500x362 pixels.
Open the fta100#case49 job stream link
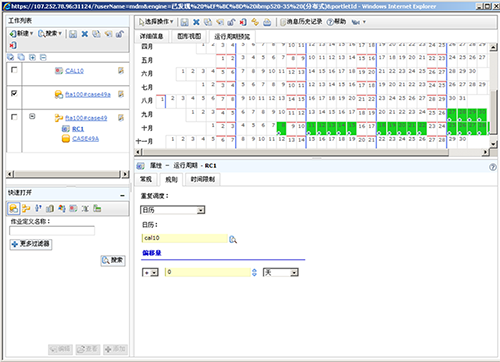pos(86,118)
